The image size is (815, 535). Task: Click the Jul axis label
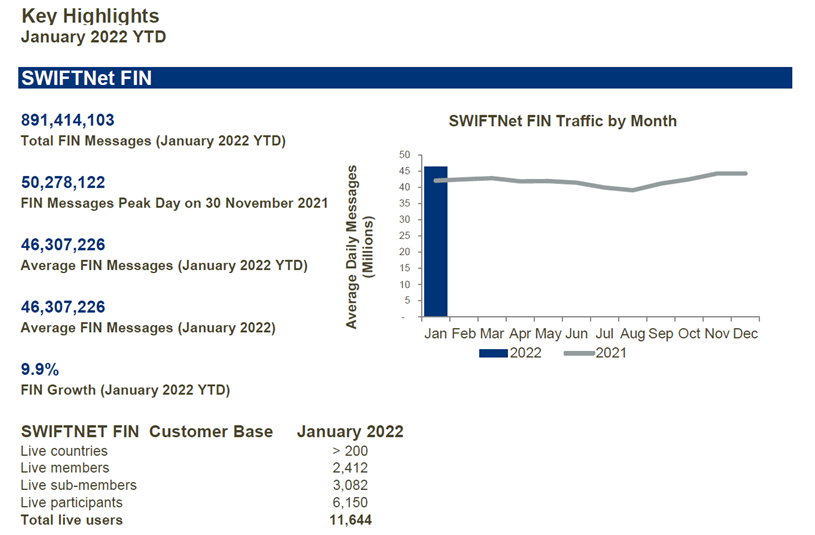pos(604,333)
